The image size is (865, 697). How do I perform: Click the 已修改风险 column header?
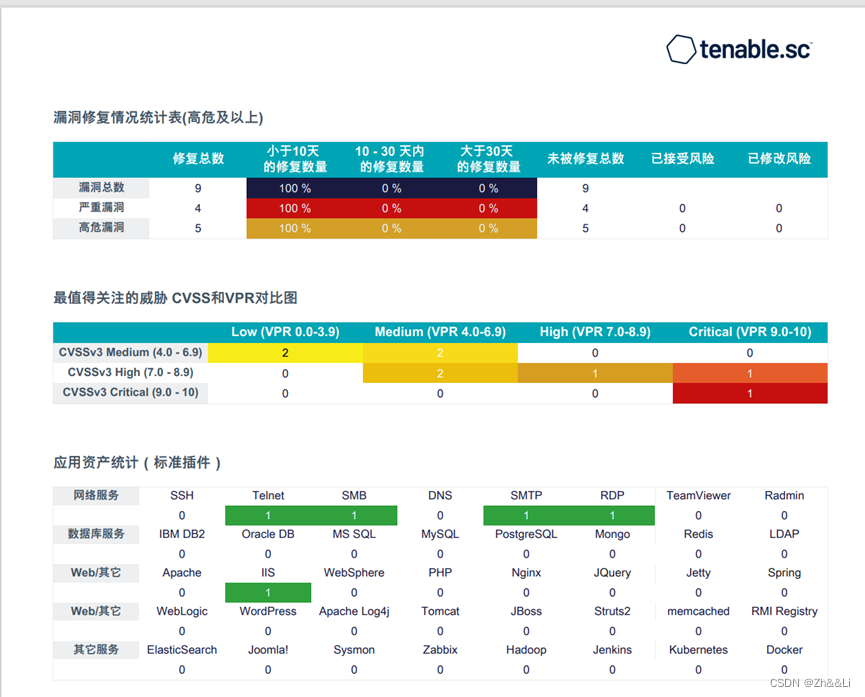point(779,159)
